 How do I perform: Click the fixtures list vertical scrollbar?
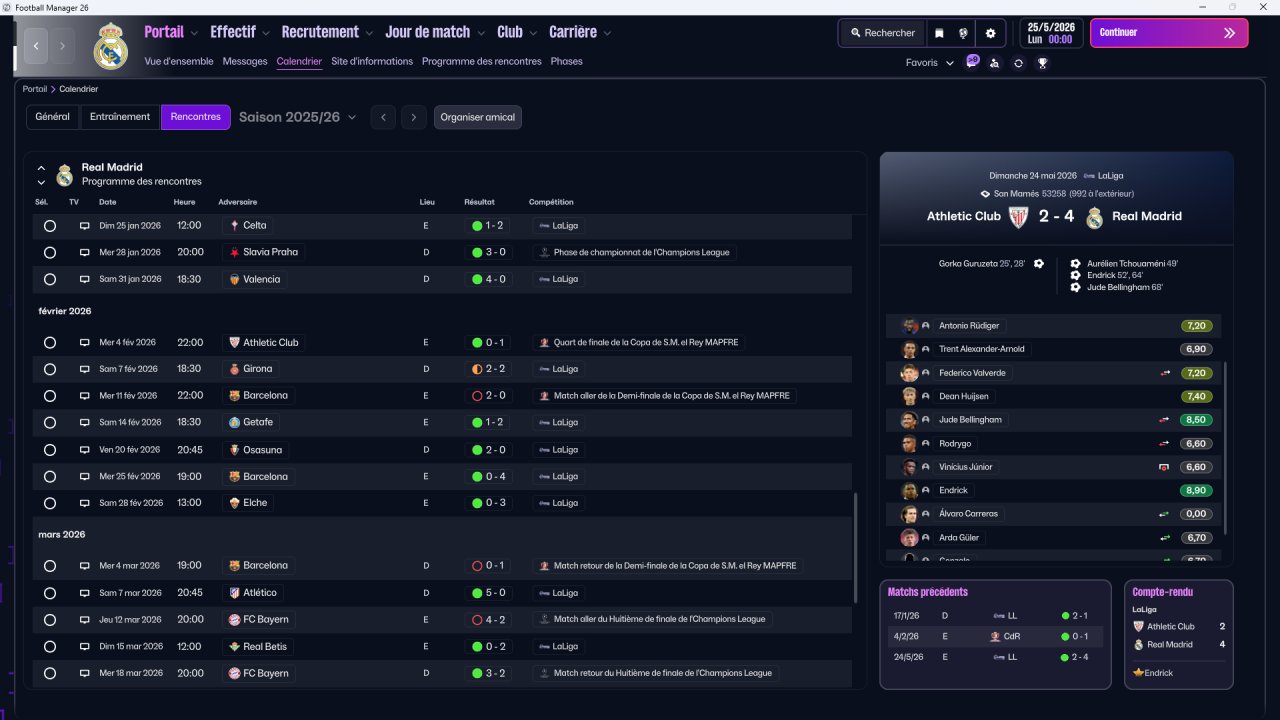coord(856,548)
